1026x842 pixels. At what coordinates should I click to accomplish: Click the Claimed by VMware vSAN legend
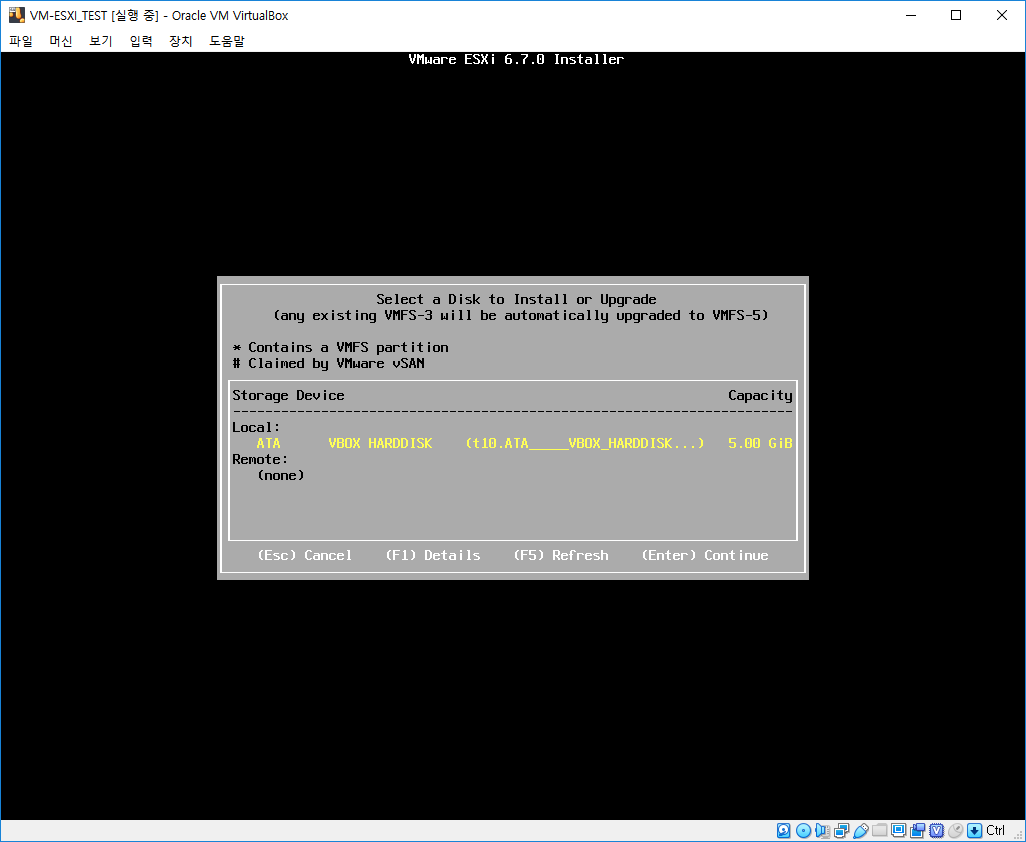coord(328,364)
